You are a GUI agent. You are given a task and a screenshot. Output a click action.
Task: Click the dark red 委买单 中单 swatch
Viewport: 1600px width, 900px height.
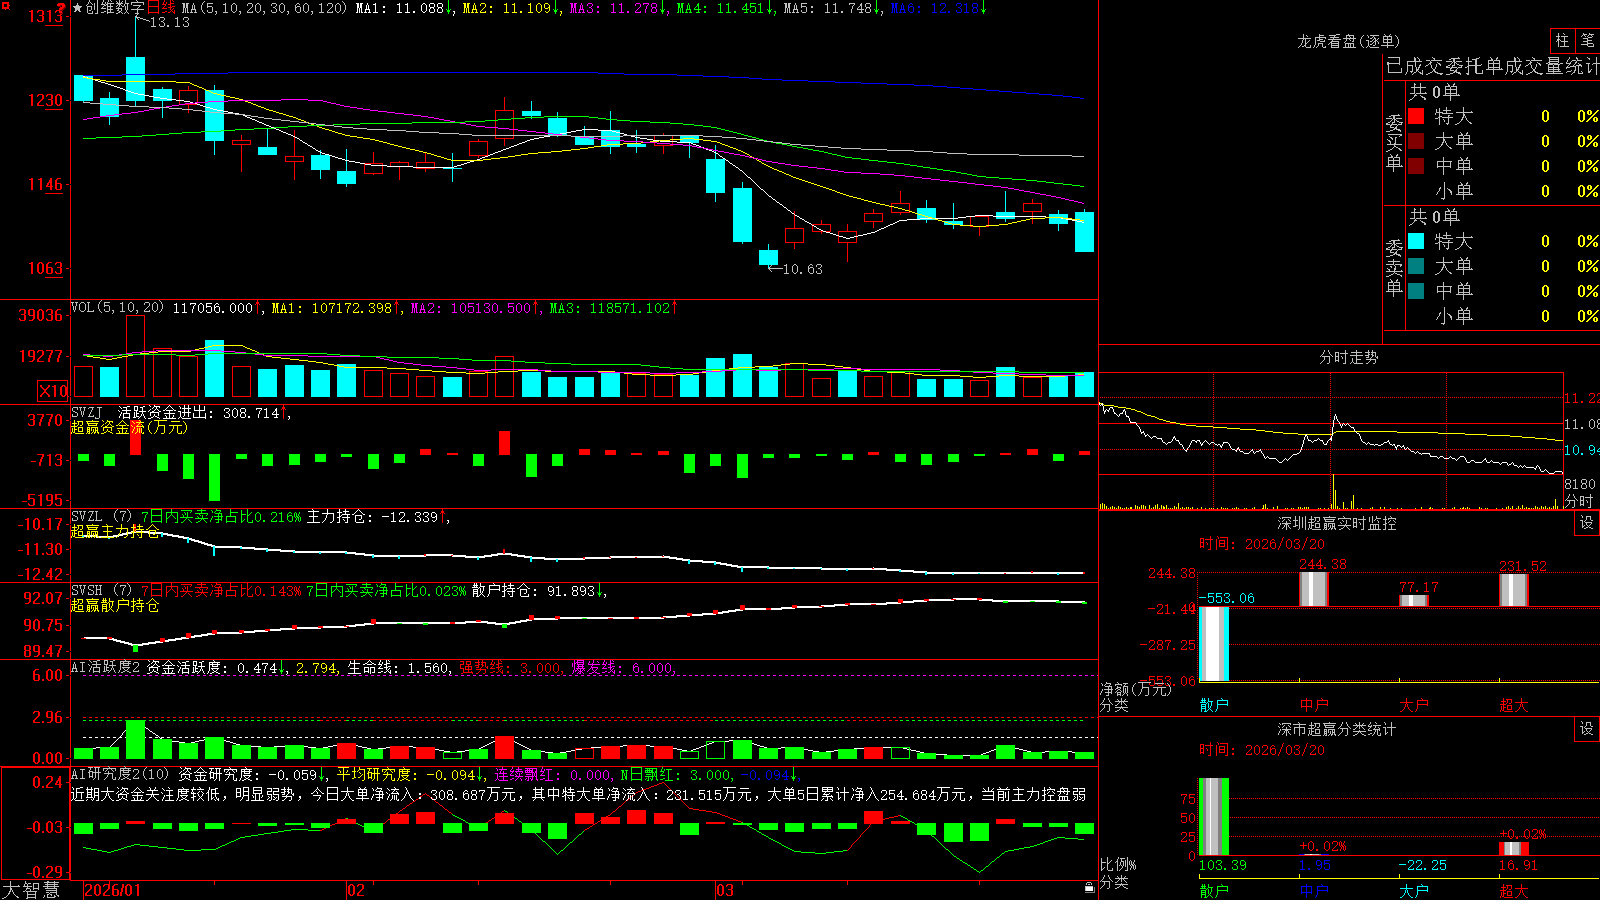point(1416,166)
